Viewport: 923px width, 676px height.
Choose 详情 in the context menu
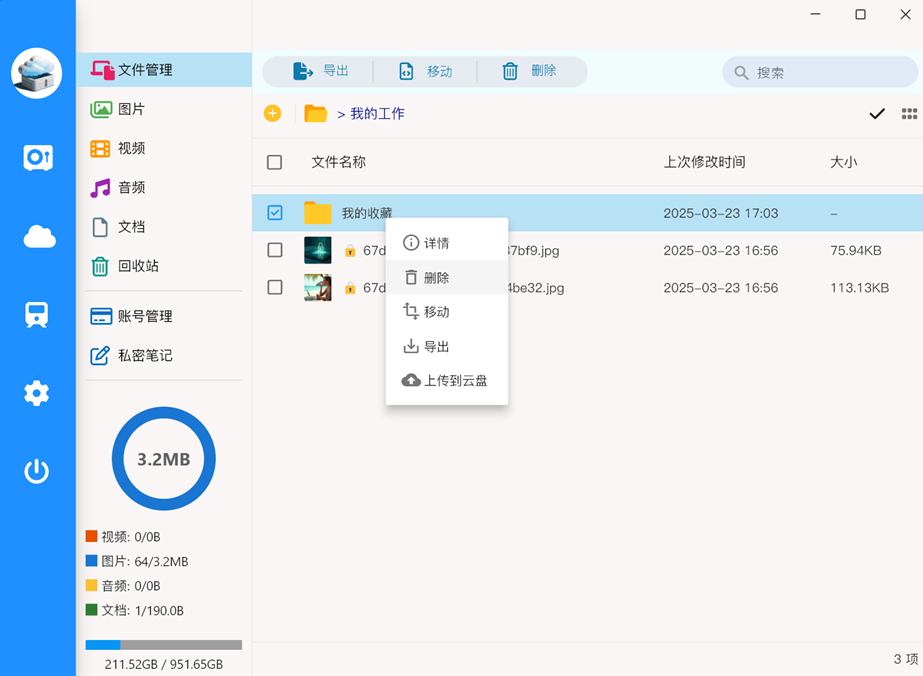(x=447, y=243)
